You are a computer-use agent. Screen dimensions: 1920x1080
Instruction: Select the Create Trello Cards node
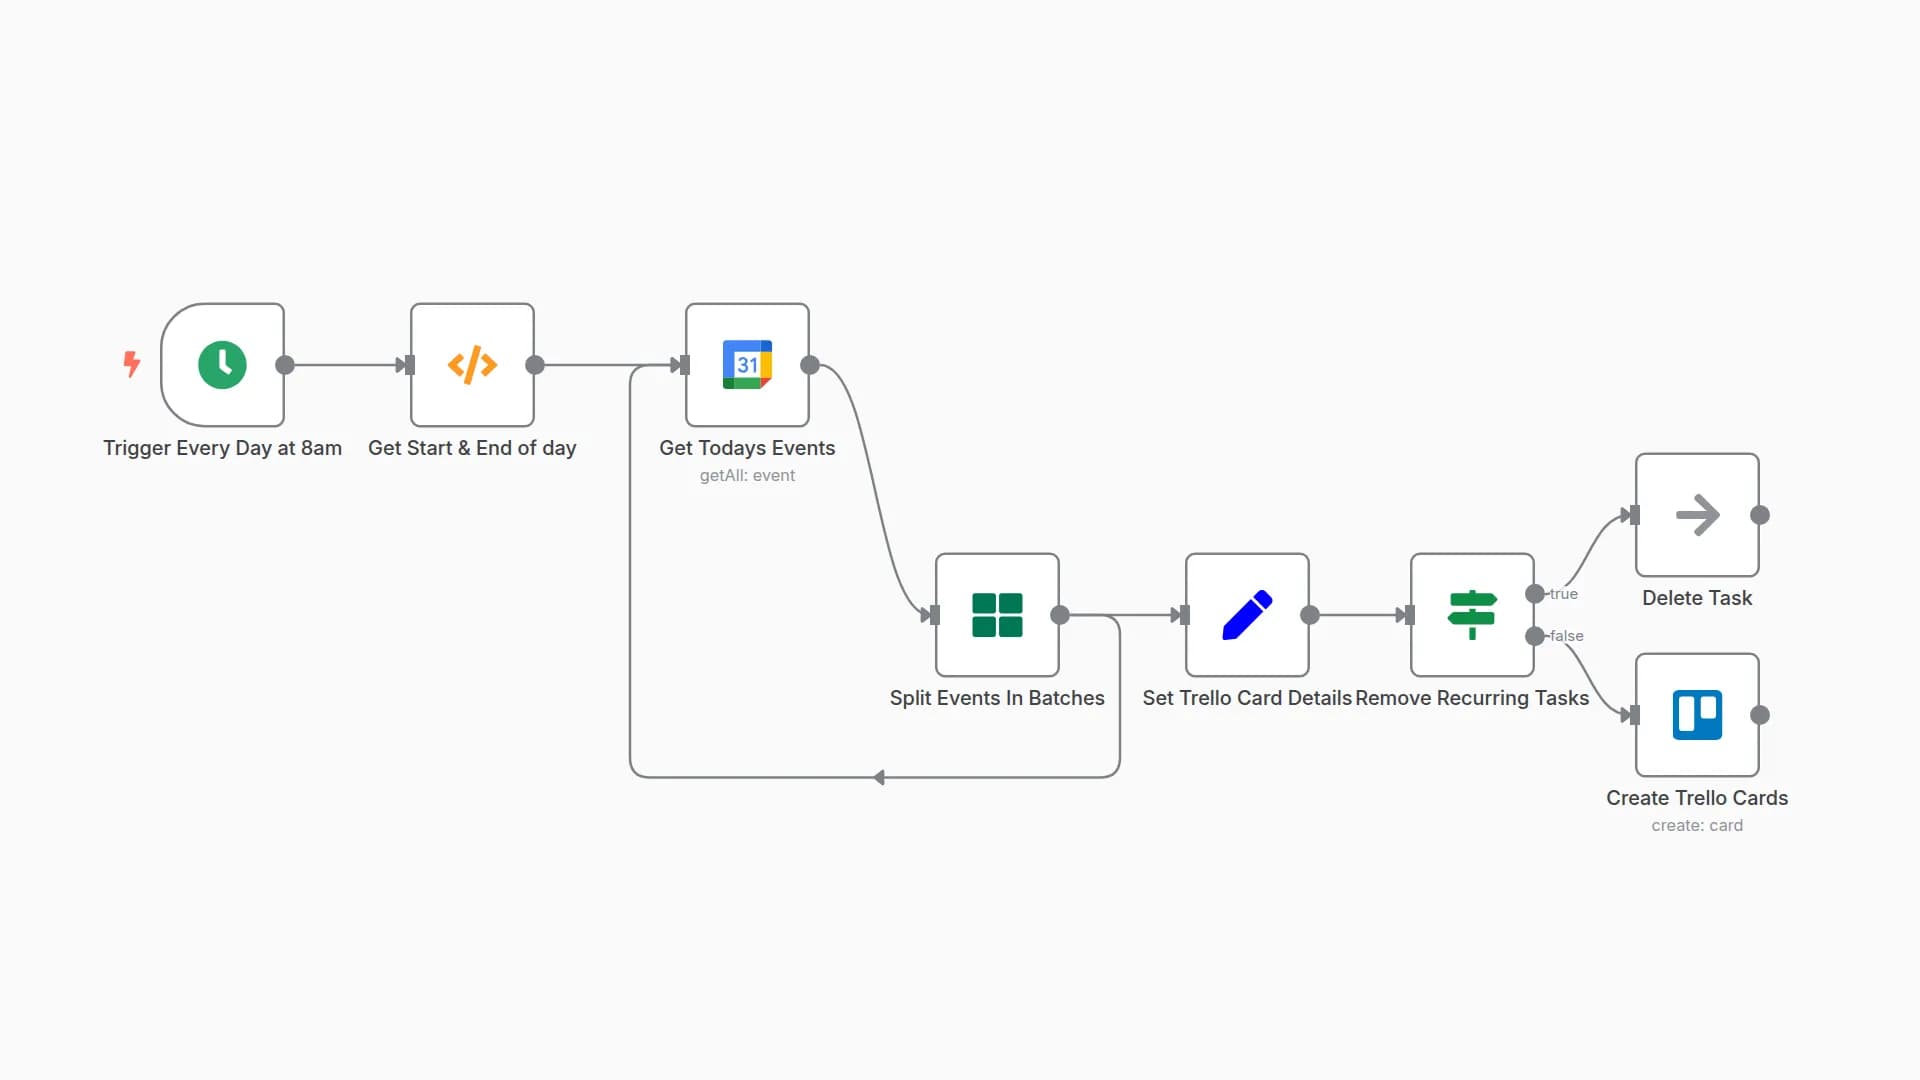[x=1697, y=715]
